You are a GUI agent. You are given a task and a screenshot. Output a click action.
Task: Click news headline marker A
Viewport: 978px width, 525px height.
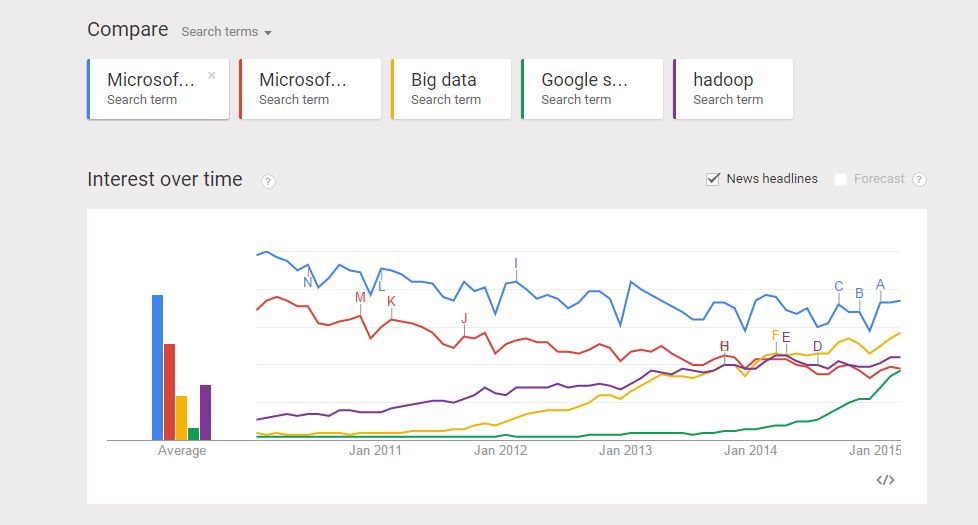(880, 284)
